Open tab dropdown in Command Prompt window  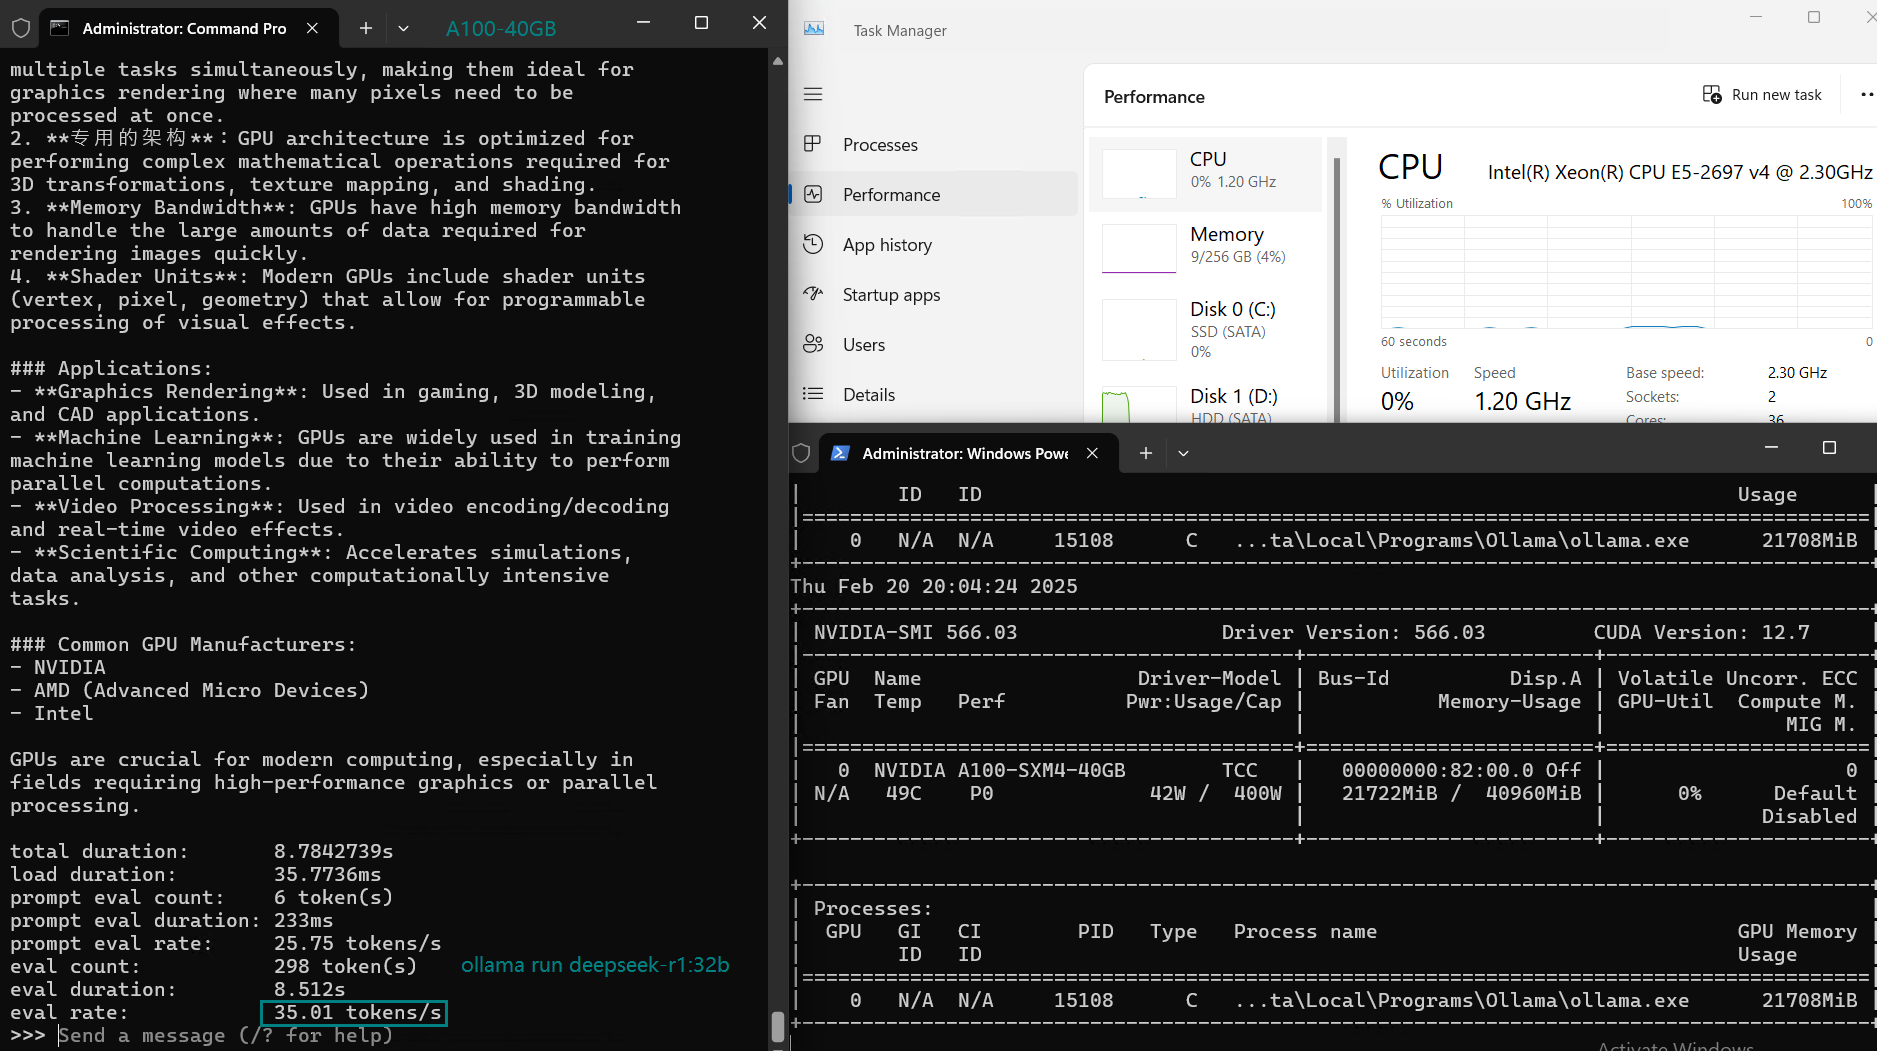(x=403, y=28)
